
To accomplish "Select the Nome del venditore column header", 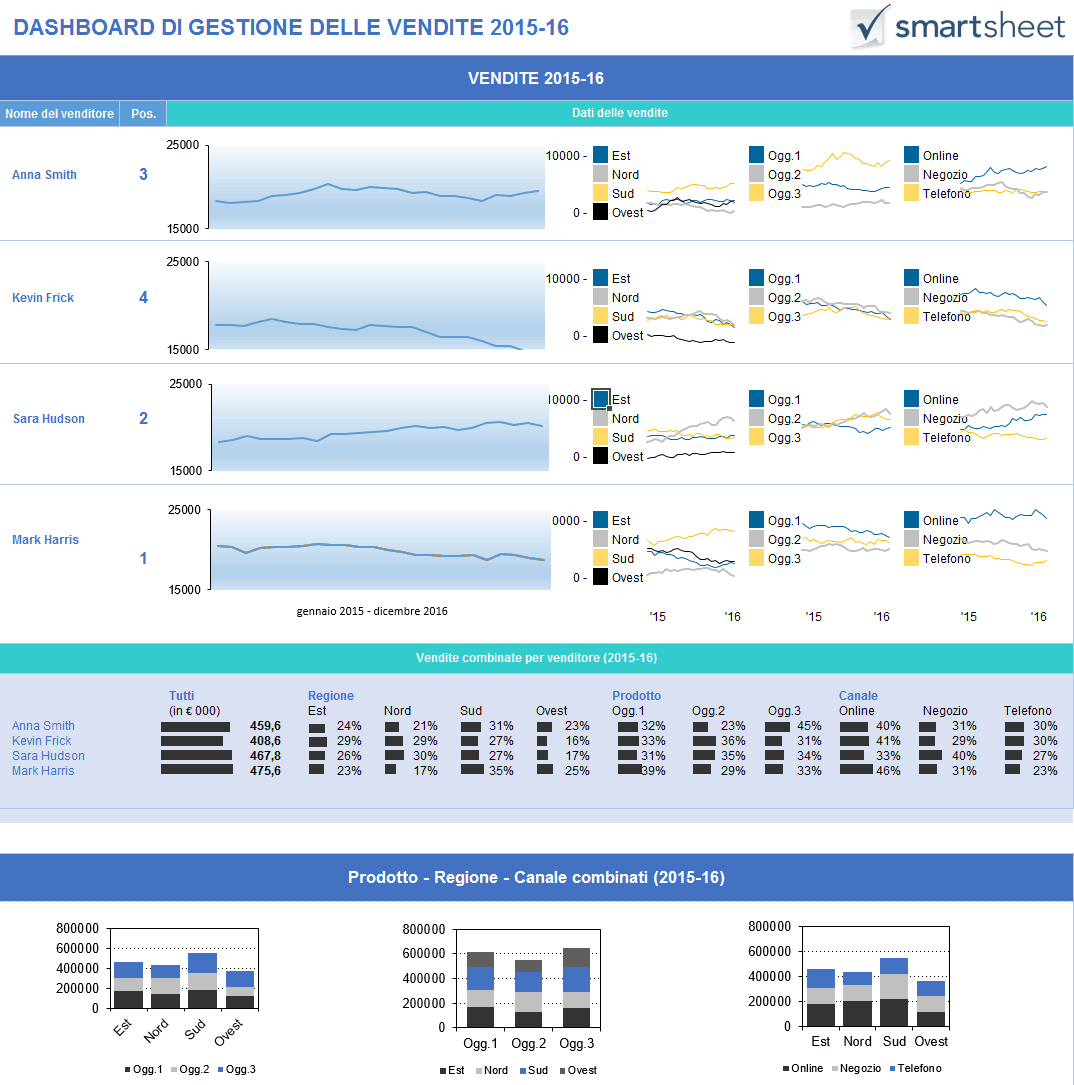I will 60,113.
